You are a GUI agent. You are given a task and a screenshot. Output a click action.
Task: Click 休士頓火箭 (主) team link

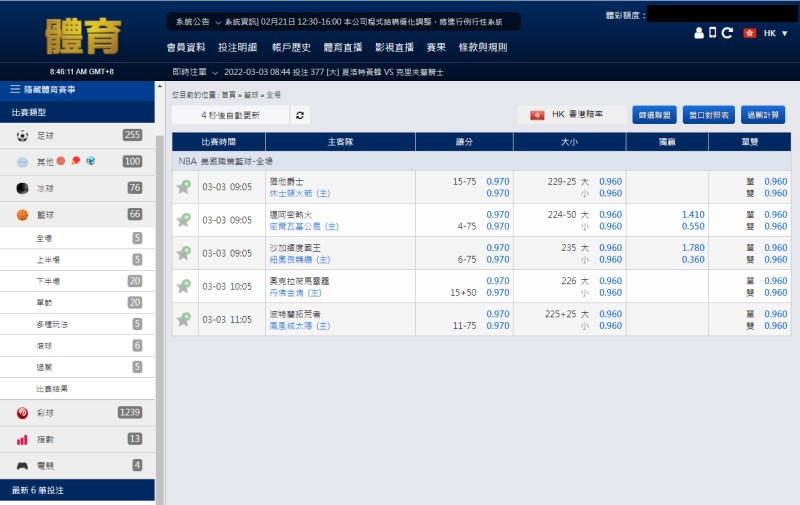point(300,193)
